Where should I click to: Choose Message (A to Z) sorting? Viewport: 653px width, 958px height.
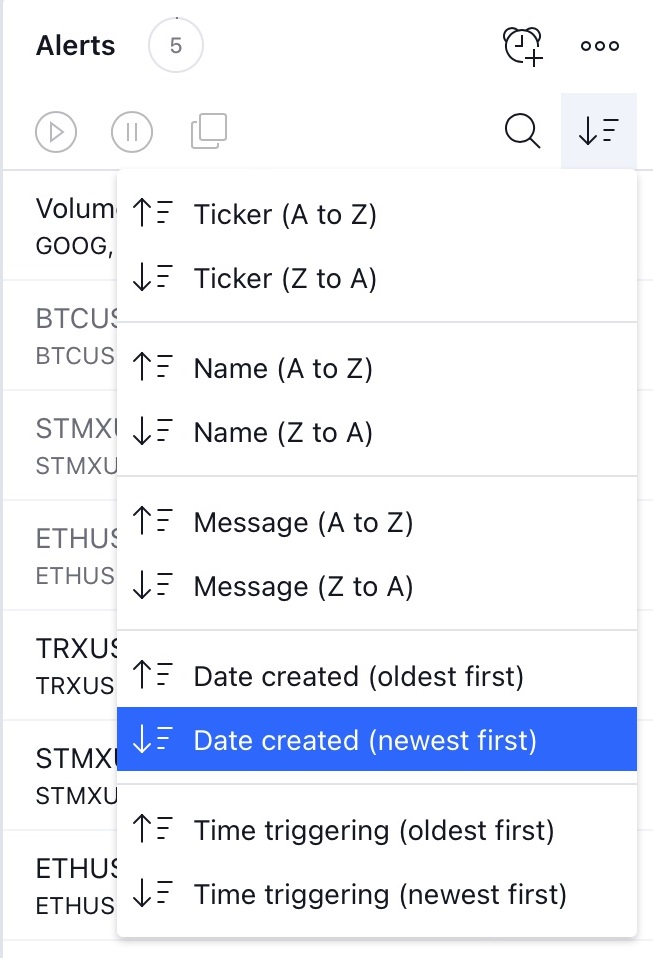pos(377,522)
